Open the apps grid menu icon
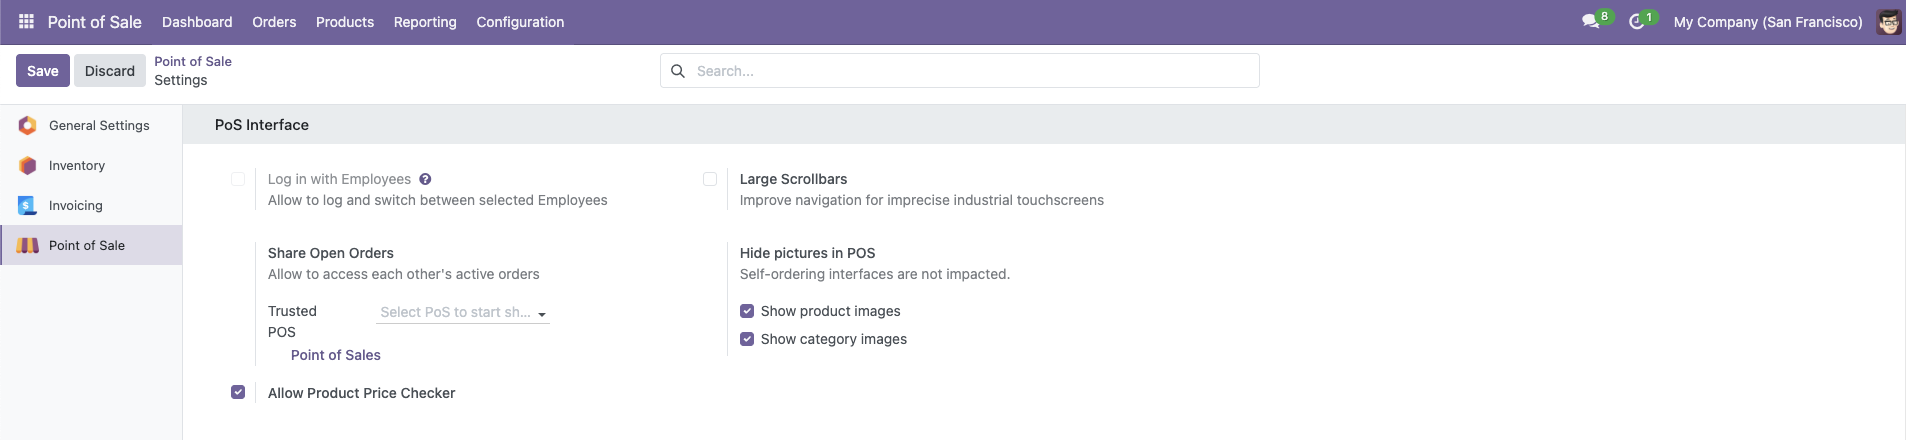 coord(26,21)
